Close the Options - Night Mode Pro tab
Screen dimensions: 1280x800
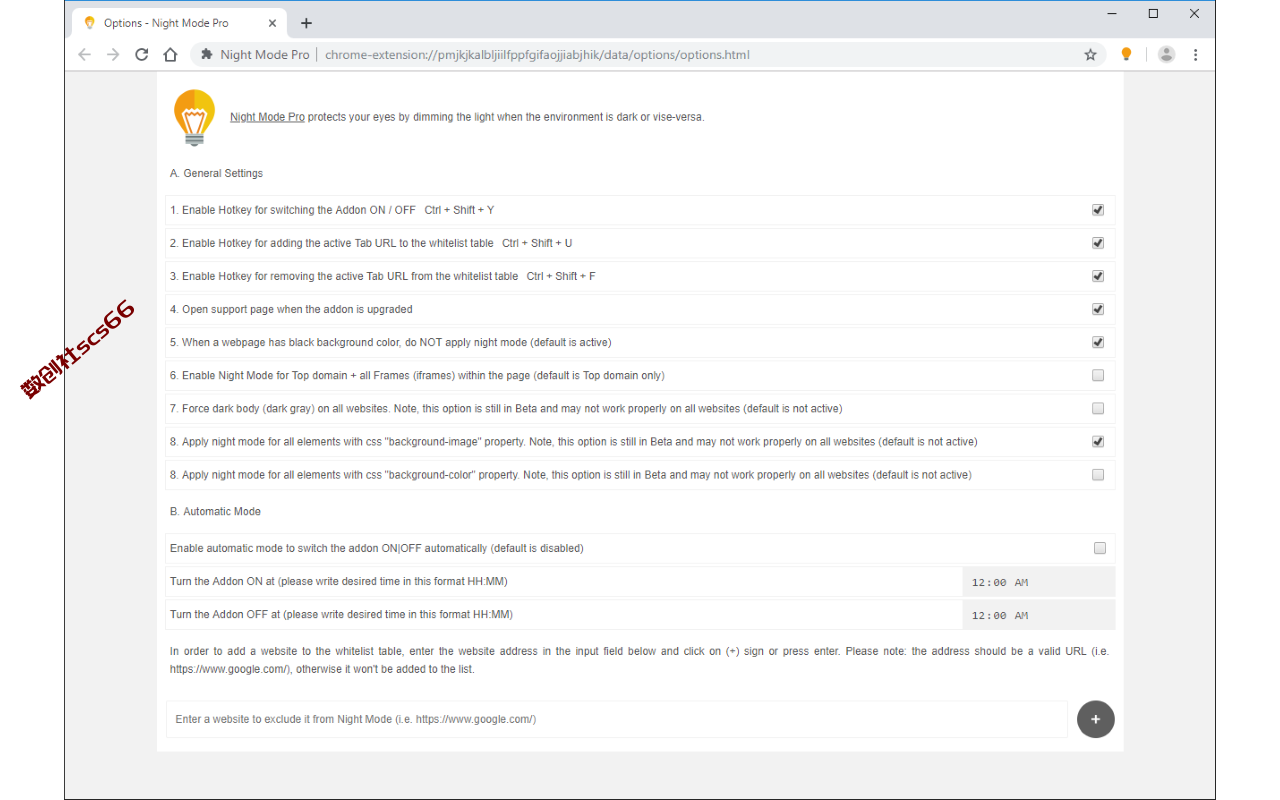[272, 23]
